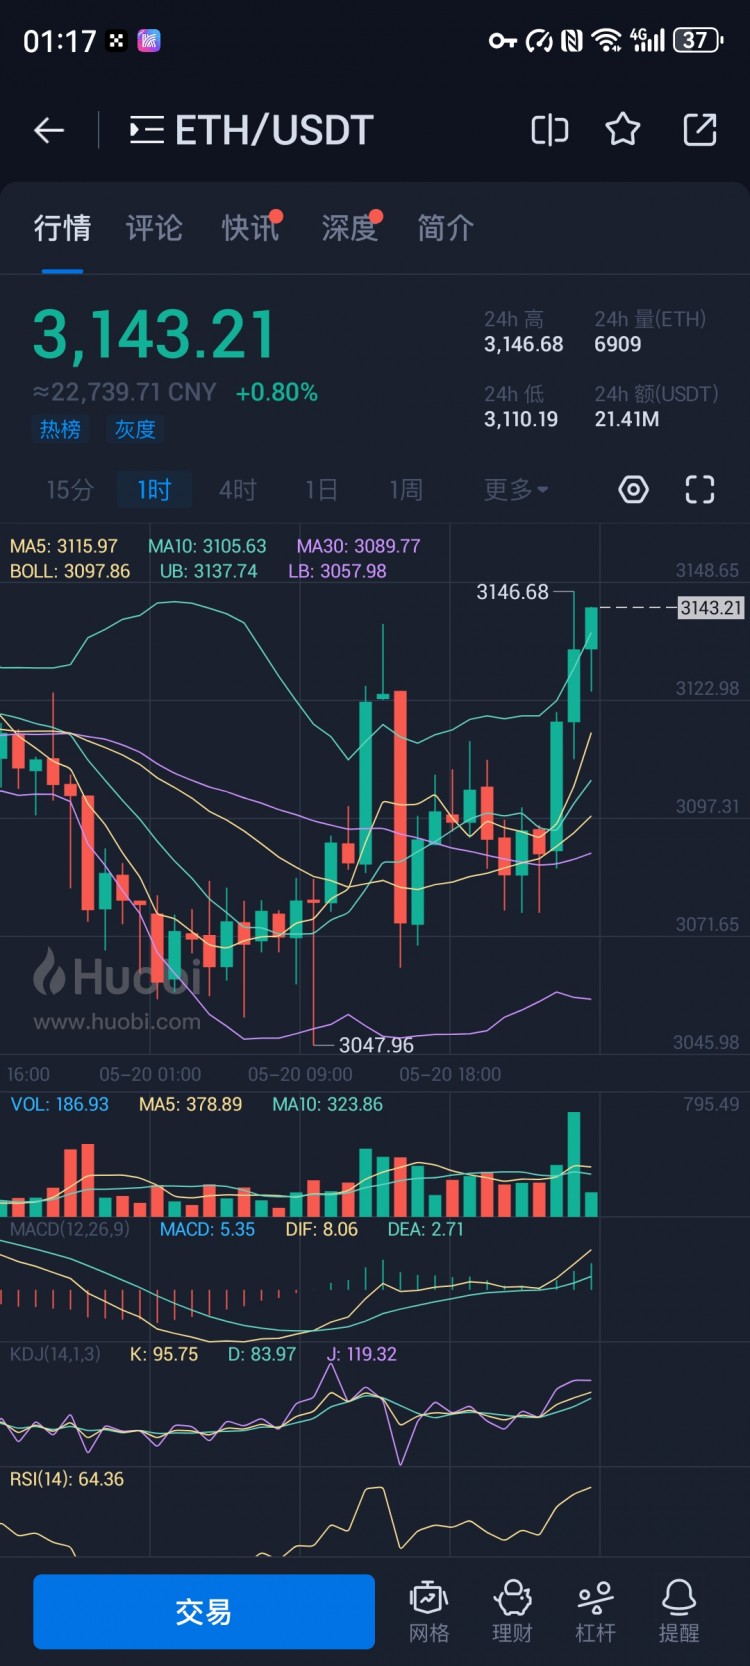The width and height of the screenshot is (750, 1666).
Task: Tap the current price label 3143.21 on chart
Action: pos(711,607)
